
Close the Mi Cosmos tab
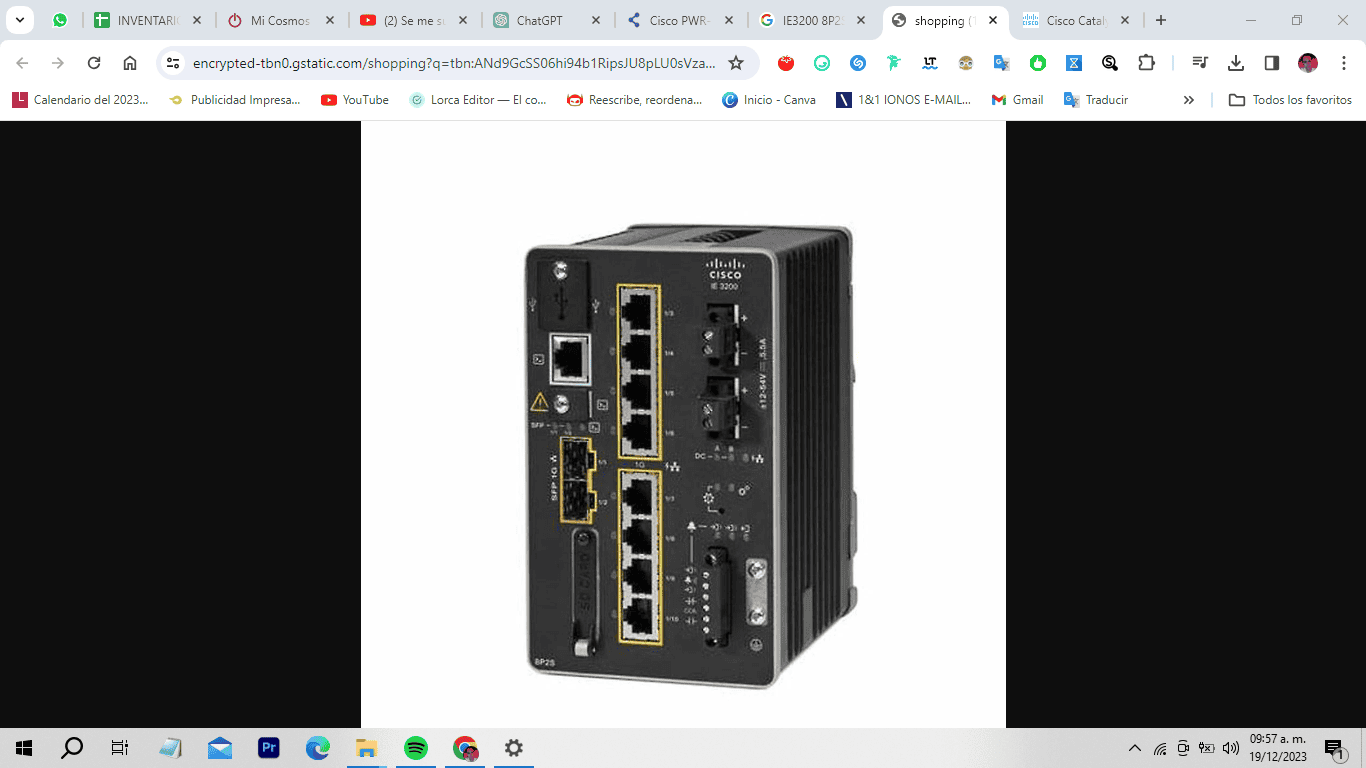330,20
